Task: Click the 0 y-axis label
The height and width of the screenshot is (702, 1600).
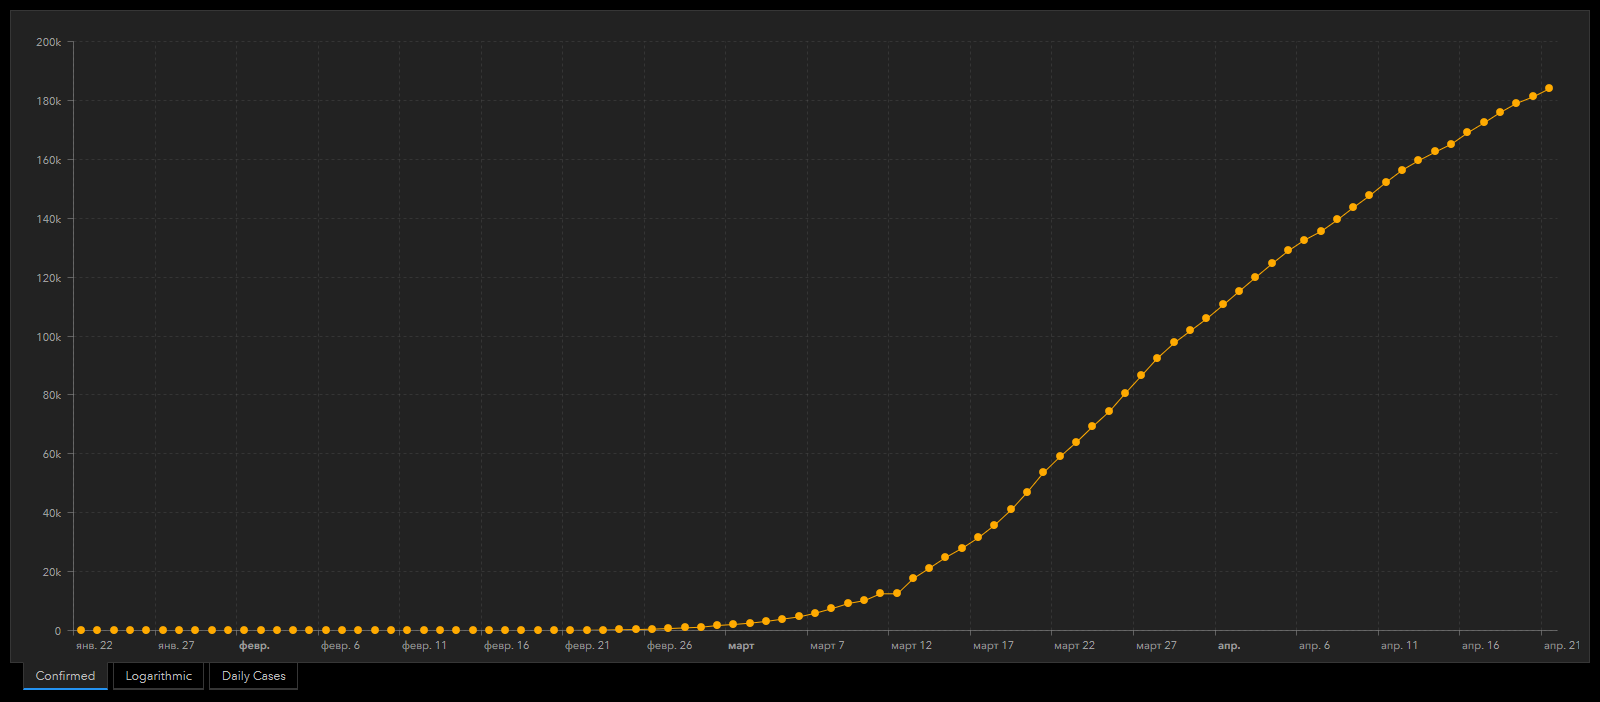Action: [x=58, y=631]
